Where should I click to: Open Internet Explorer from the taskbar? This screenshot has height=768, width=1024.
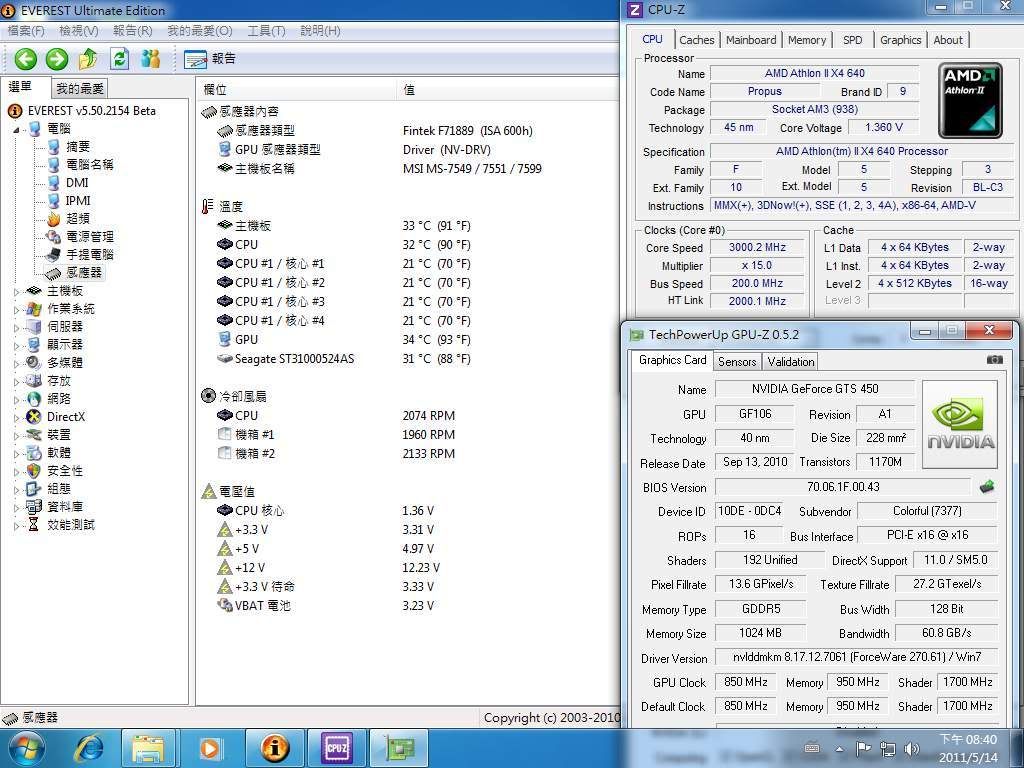click(89, 748)
